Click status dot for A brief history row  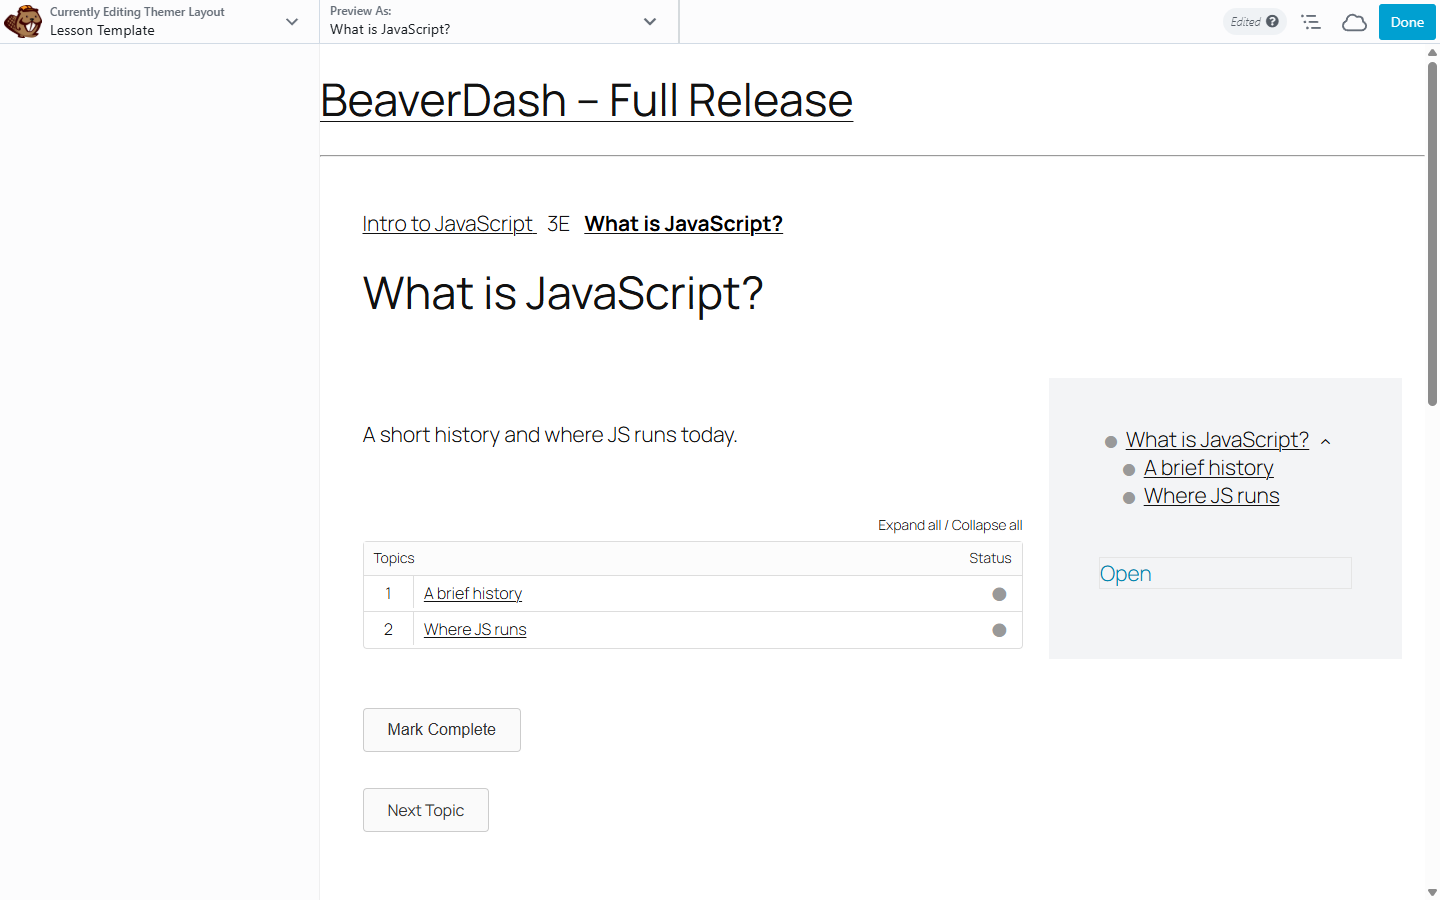tap(999, 594)
